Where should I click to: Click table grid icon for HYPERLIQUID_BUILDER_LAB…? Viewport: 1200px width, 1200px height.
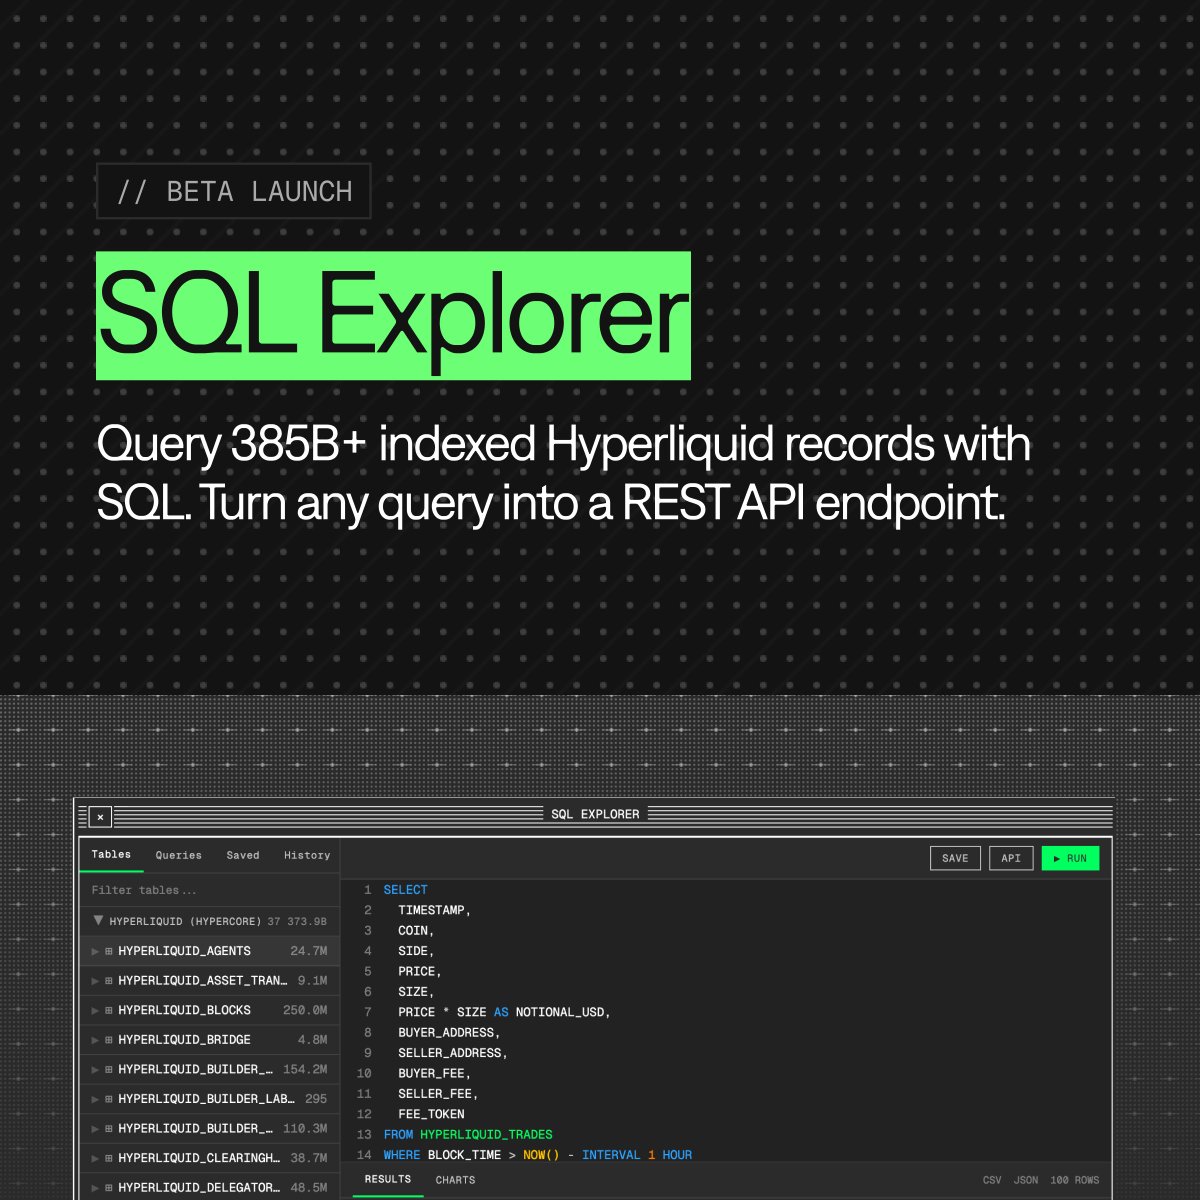[x=109, y=1099]
